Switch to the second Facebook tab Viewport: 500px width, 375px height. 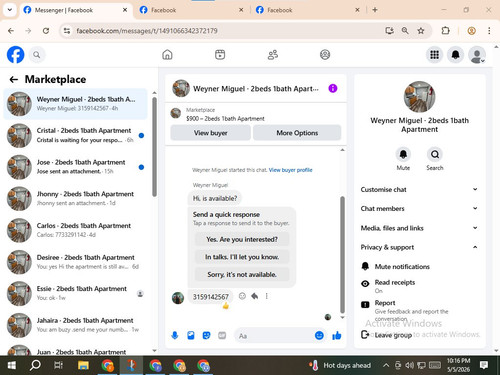(x=192, y=10)
